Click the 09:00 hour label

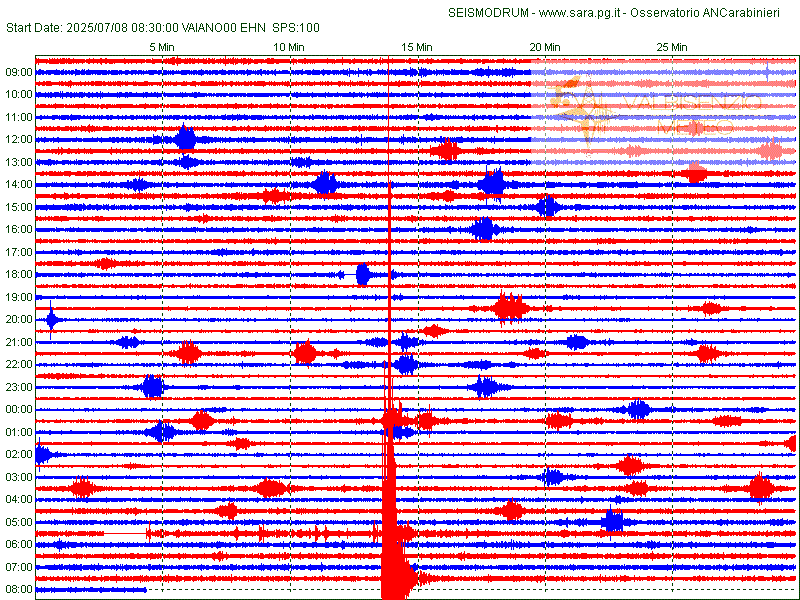(19, 72)
